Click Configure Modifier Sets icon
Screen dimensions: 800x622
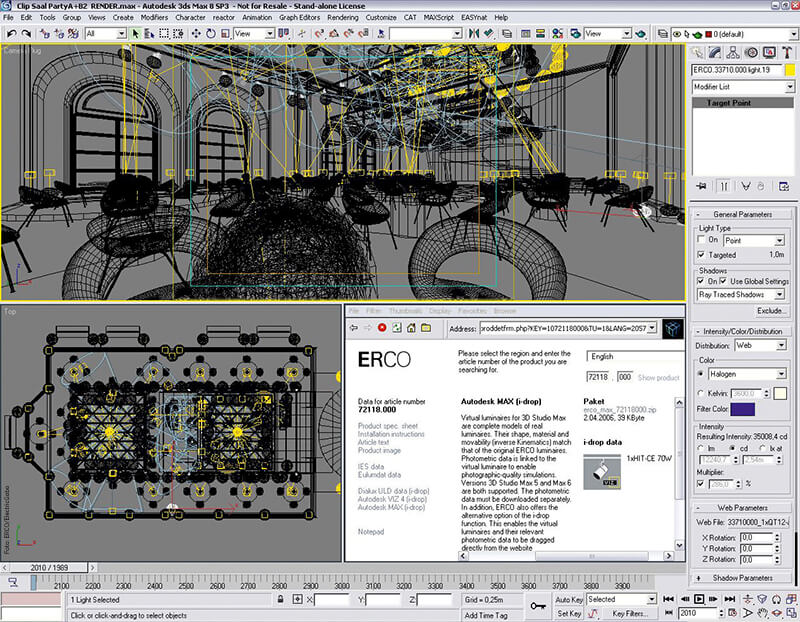point(784,186)
